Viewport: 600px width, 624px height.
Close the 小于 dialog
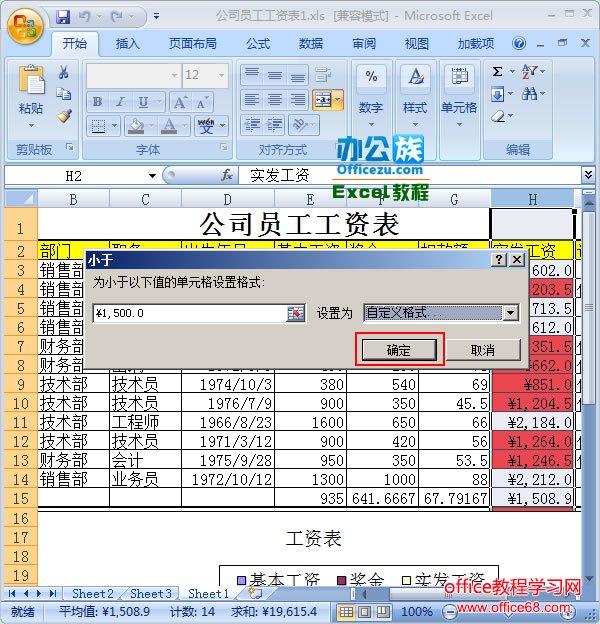point(517,260)
